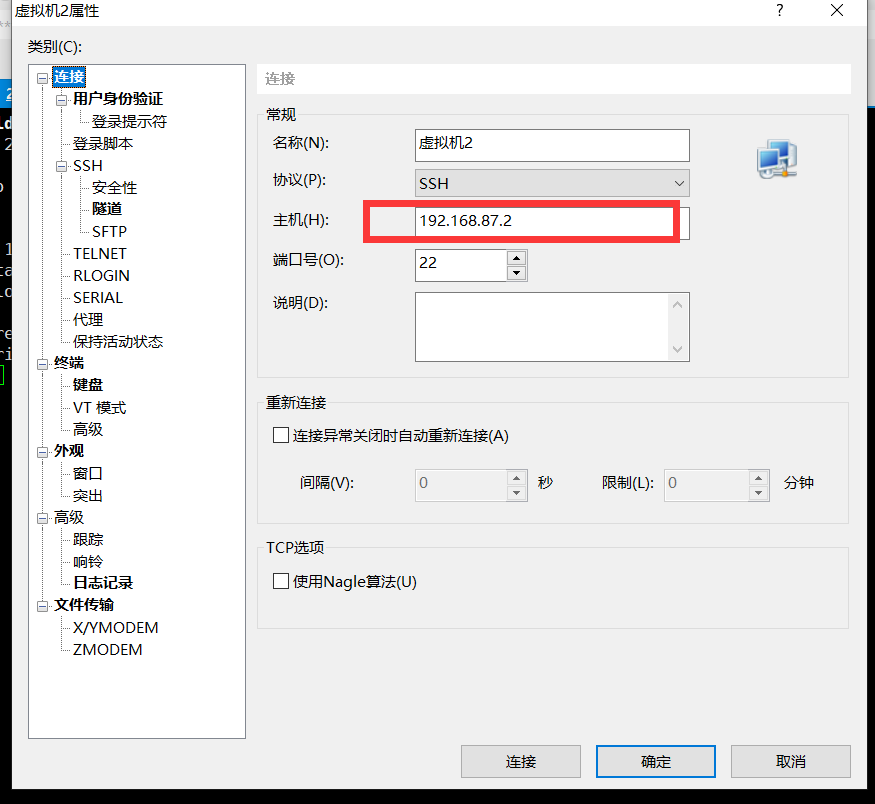Select 保持活动状态 in the tree
This screenshot has height=804, width=875.
[118, 341]
